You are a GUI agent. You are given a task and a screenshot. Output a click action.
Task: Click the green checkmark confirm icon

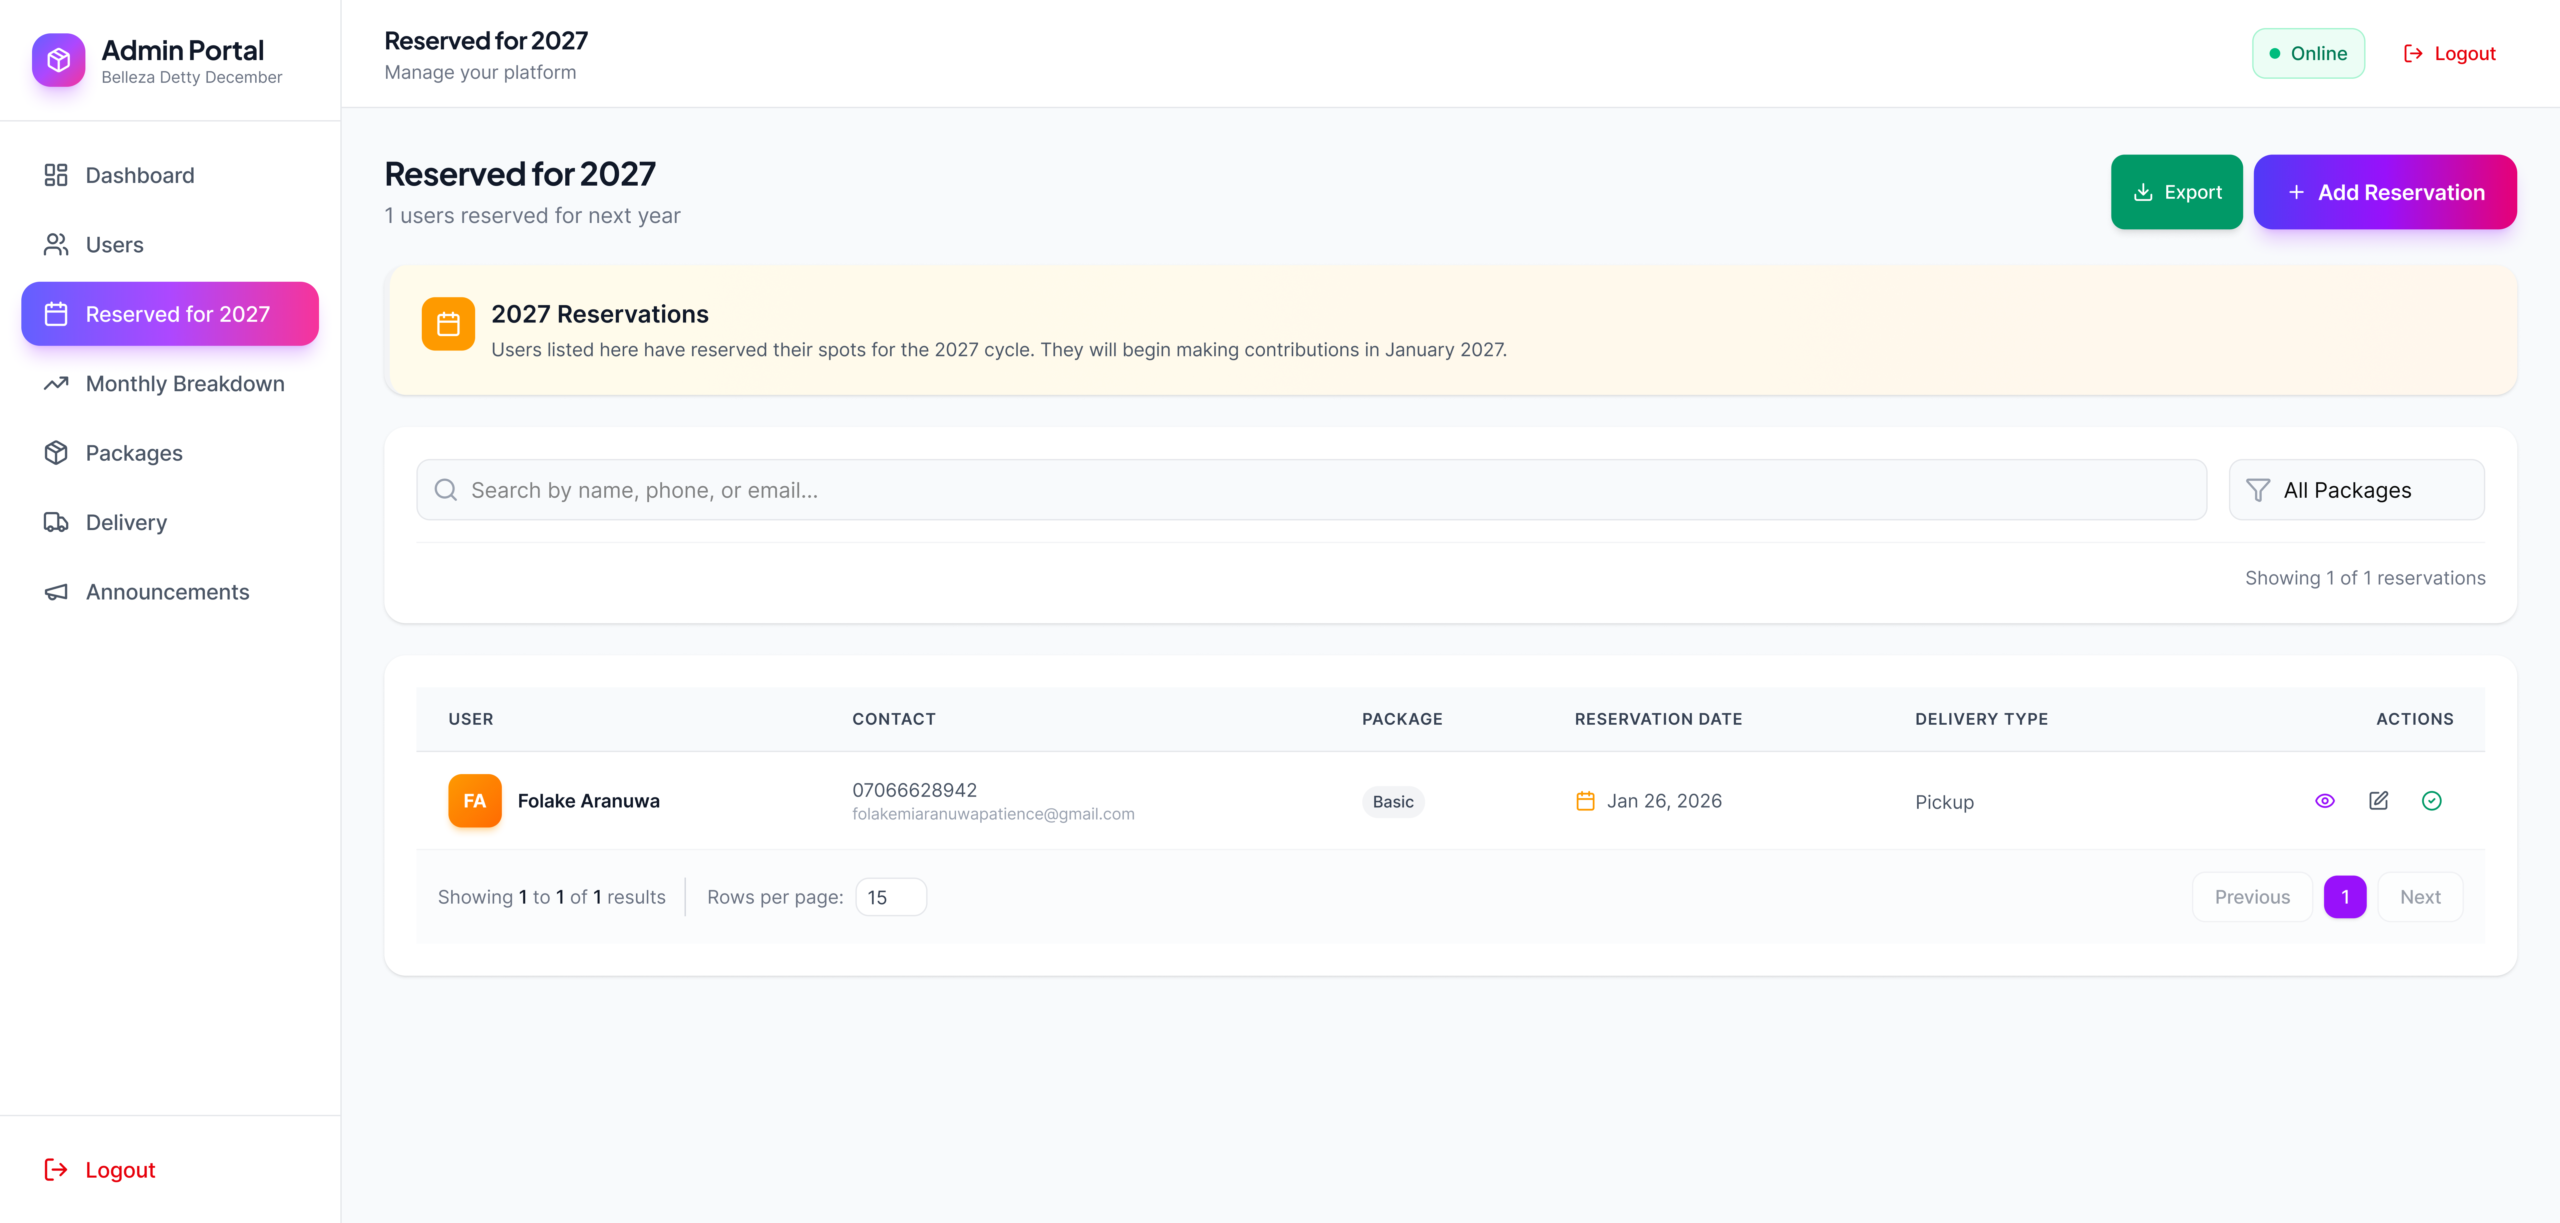[2432, 801]
